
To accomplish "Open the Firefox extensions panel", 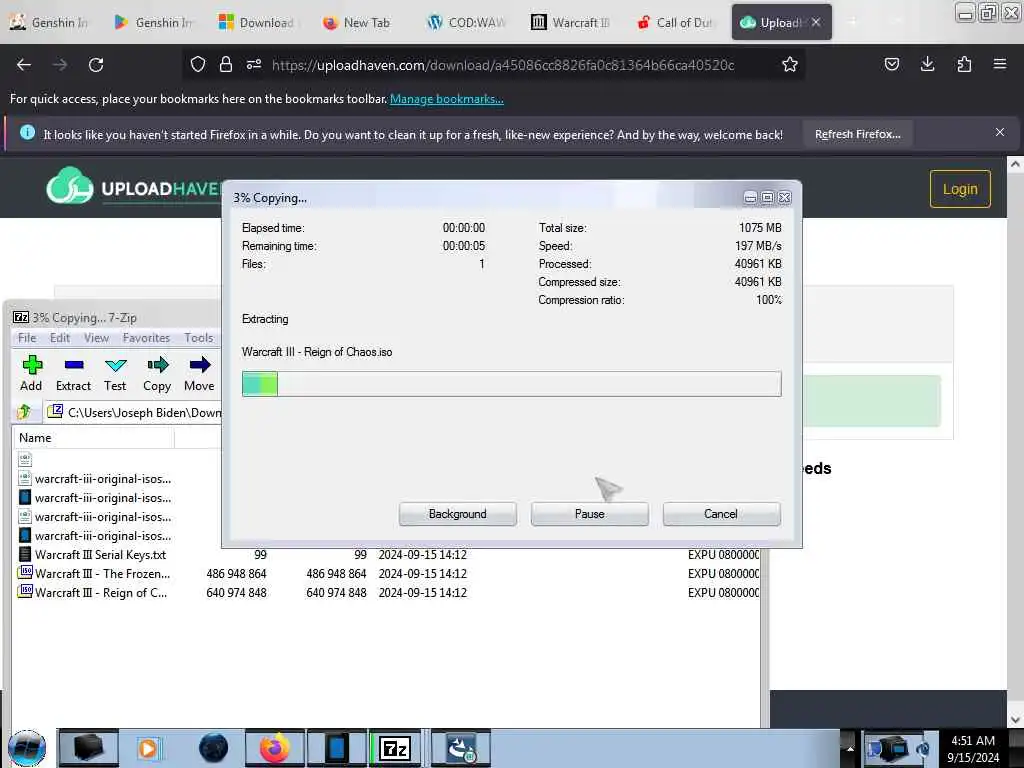I will click(x=964, y=64).
